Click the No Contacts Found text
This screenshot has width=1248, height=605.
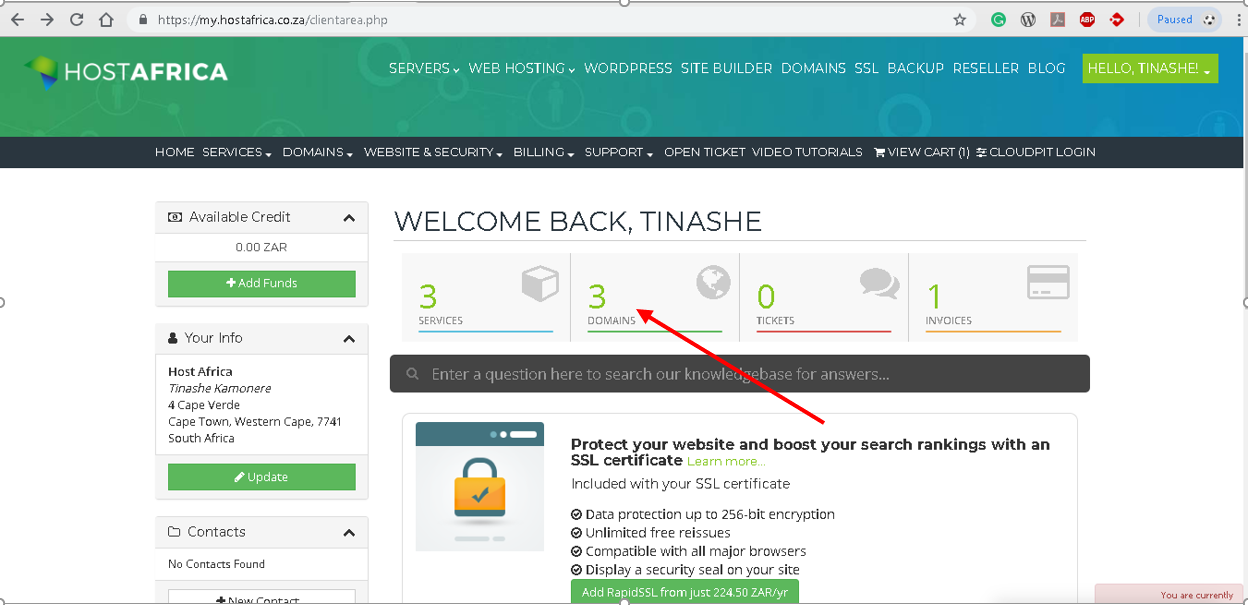(x=216, y=564)
